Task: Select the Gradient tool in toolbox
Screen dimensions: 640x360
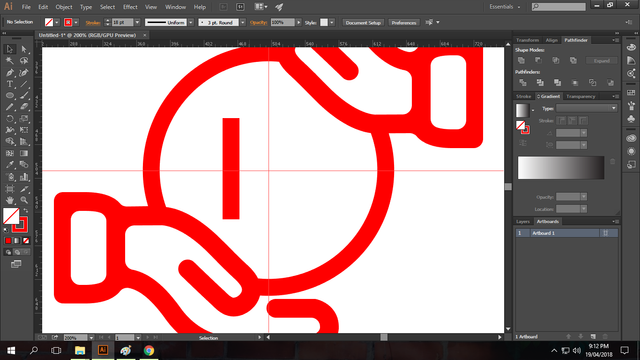Action: tap(24, 153)
